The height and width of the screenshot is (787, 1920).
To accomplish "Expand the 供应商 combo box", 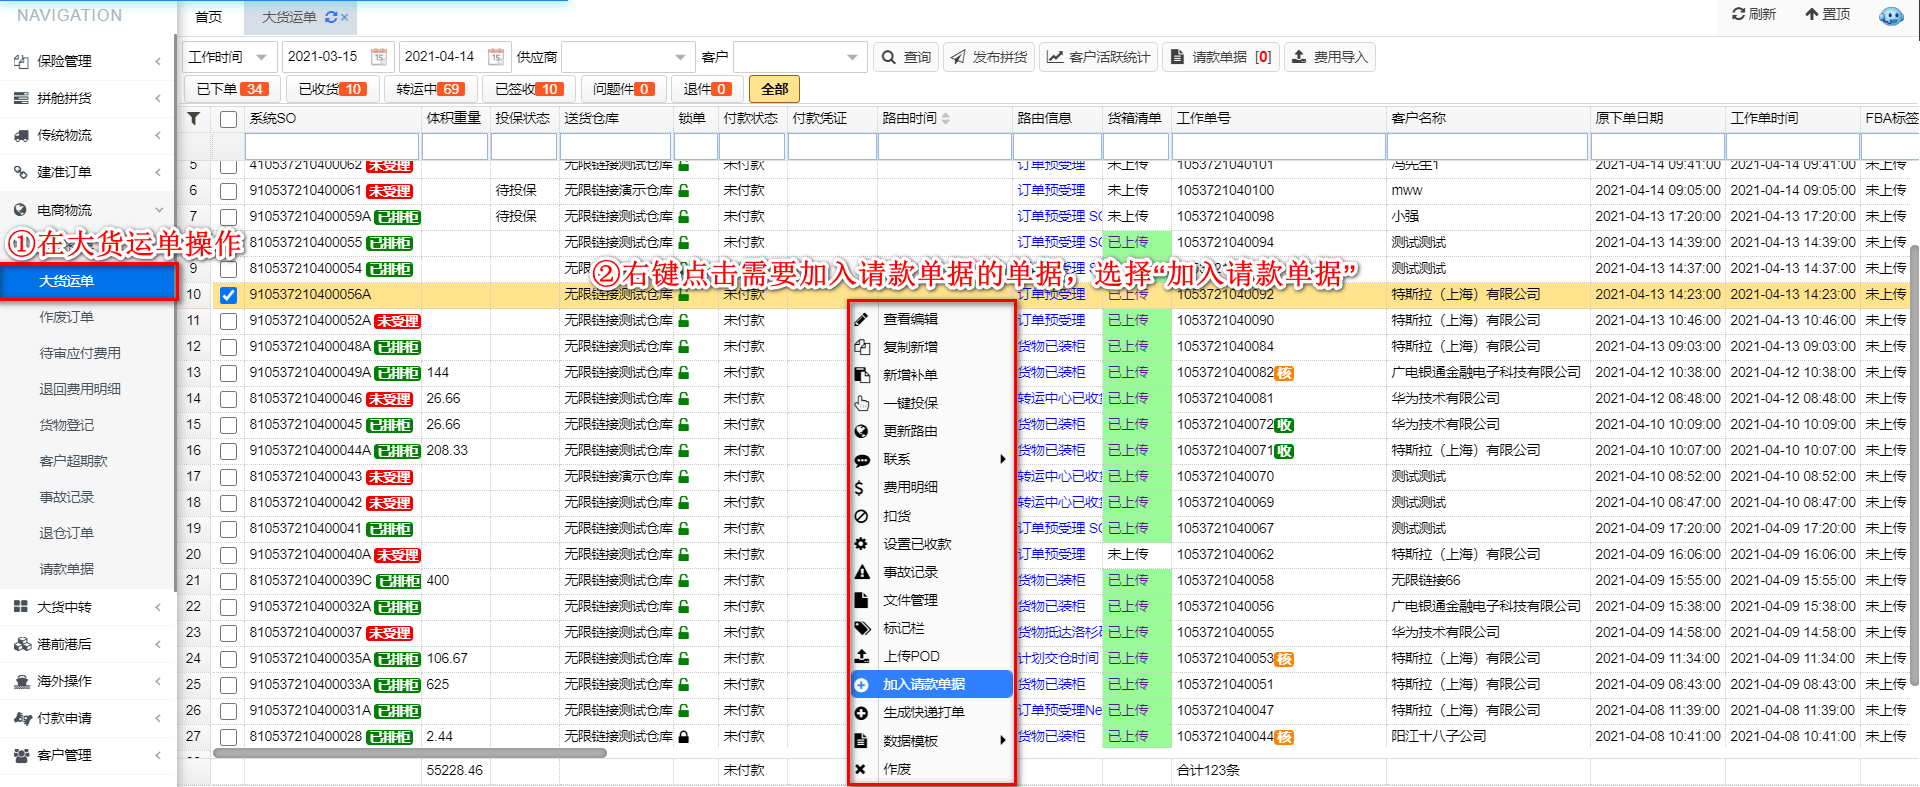I will tap(680, 57).
